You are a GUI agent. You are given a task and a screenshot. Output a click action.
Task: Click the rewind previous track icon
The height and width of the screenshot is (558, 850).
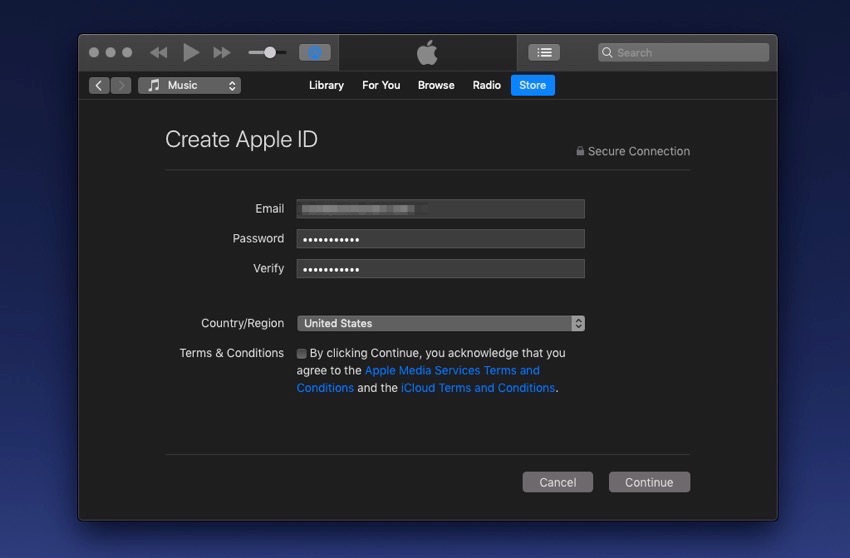pyautogui.click(x=158, y=53)
